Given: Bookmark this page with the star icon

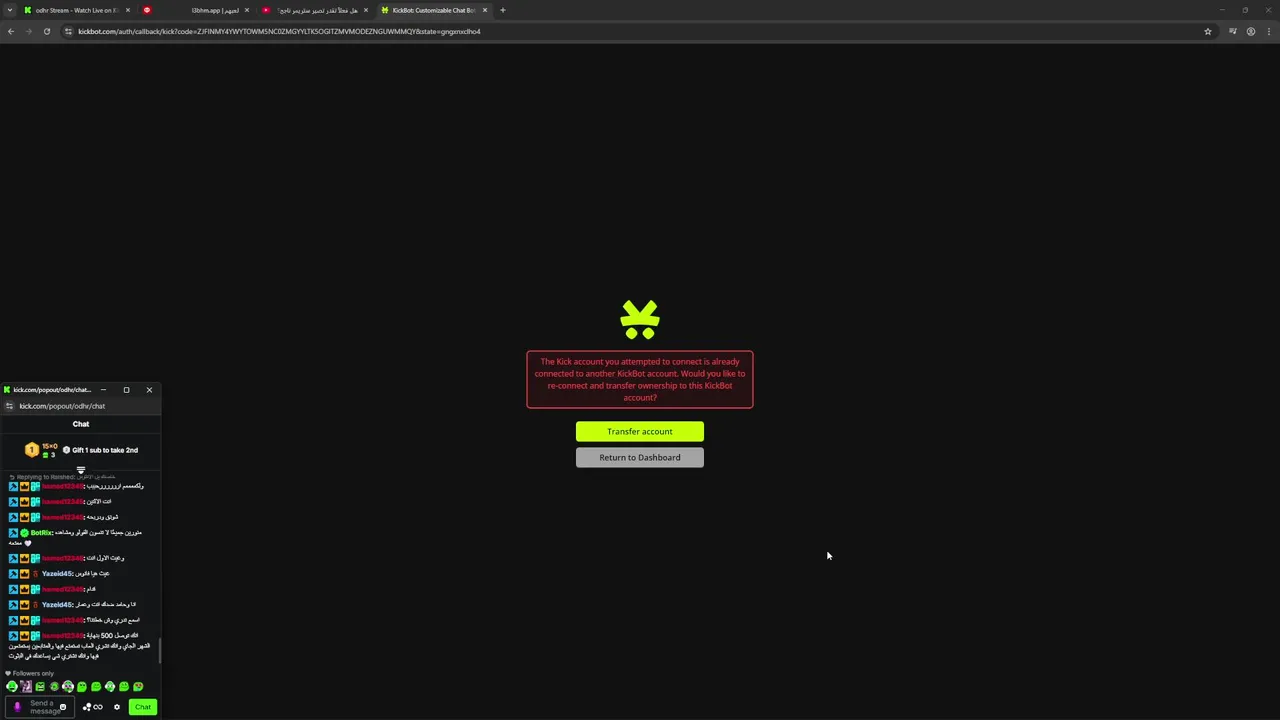Looking at the screenshot, I should 1207,31.
